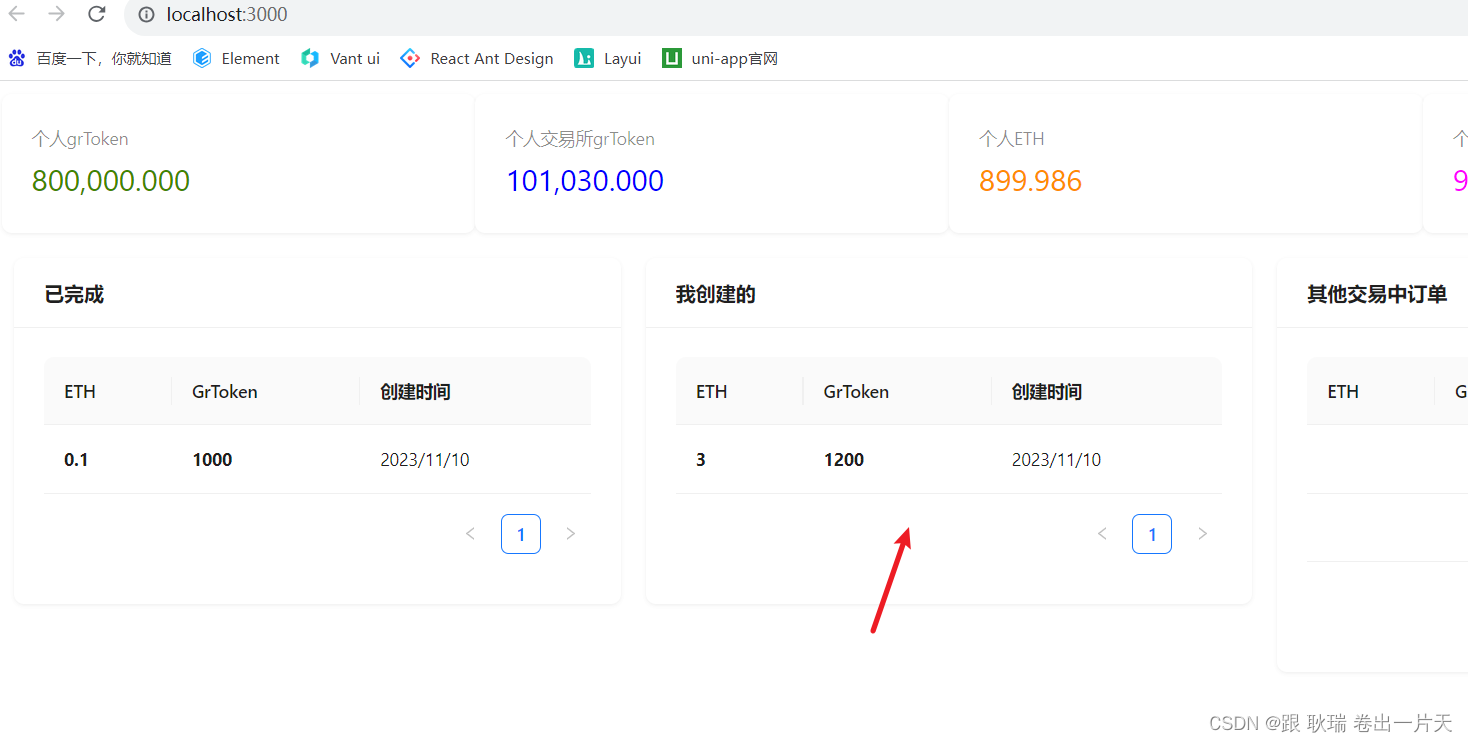1468x742 pixels.
Task: Click the 已完成 card title
Action: point(74,295)
